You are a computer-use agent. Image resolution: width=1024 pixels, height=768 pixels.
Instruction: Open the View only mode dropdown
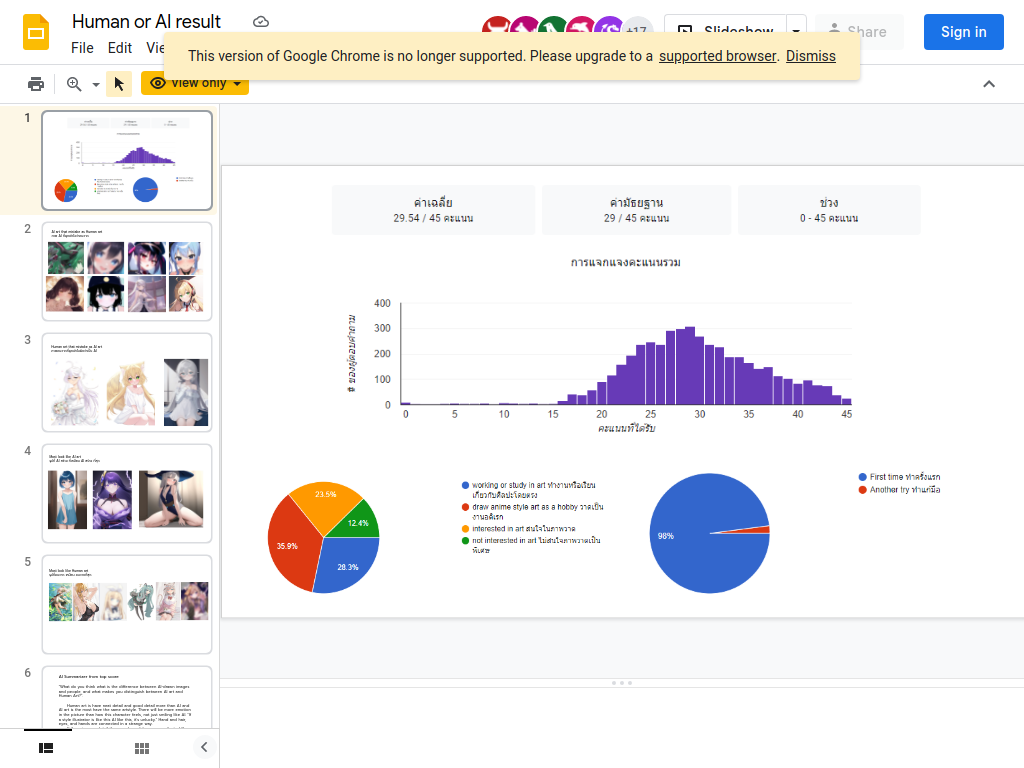tap(195, 84)
